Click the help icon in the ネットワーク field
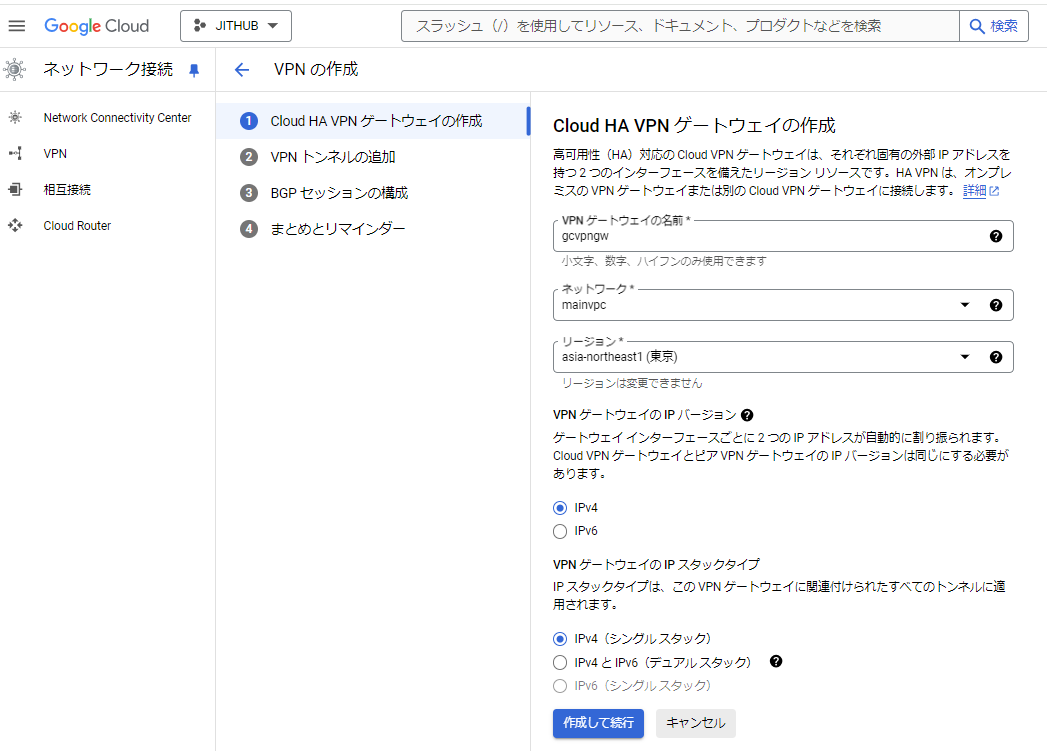Screen dimensions: 1047x751 click(x=995, y=305)
